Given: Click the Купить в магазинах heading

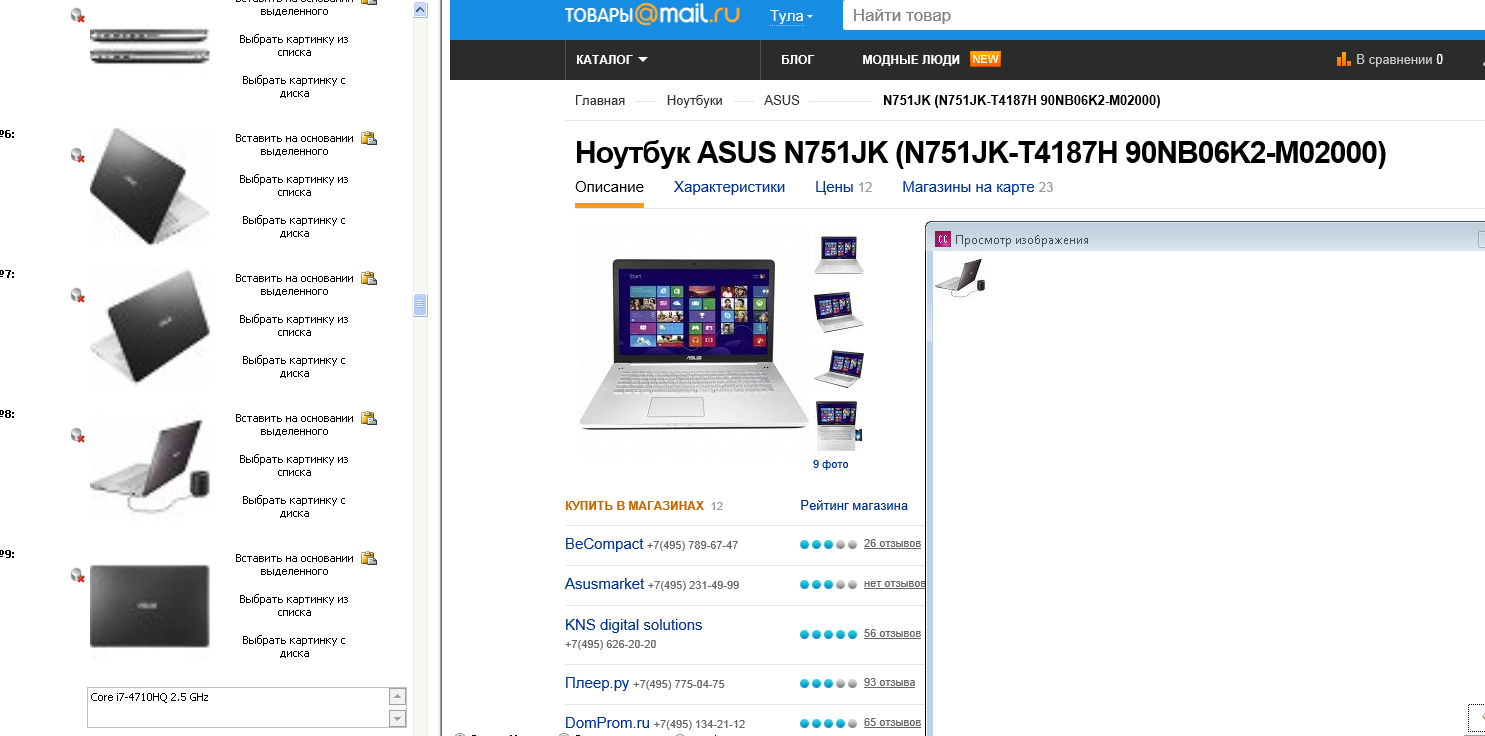Looking at the screenshot, I should [x=634, y=506].
